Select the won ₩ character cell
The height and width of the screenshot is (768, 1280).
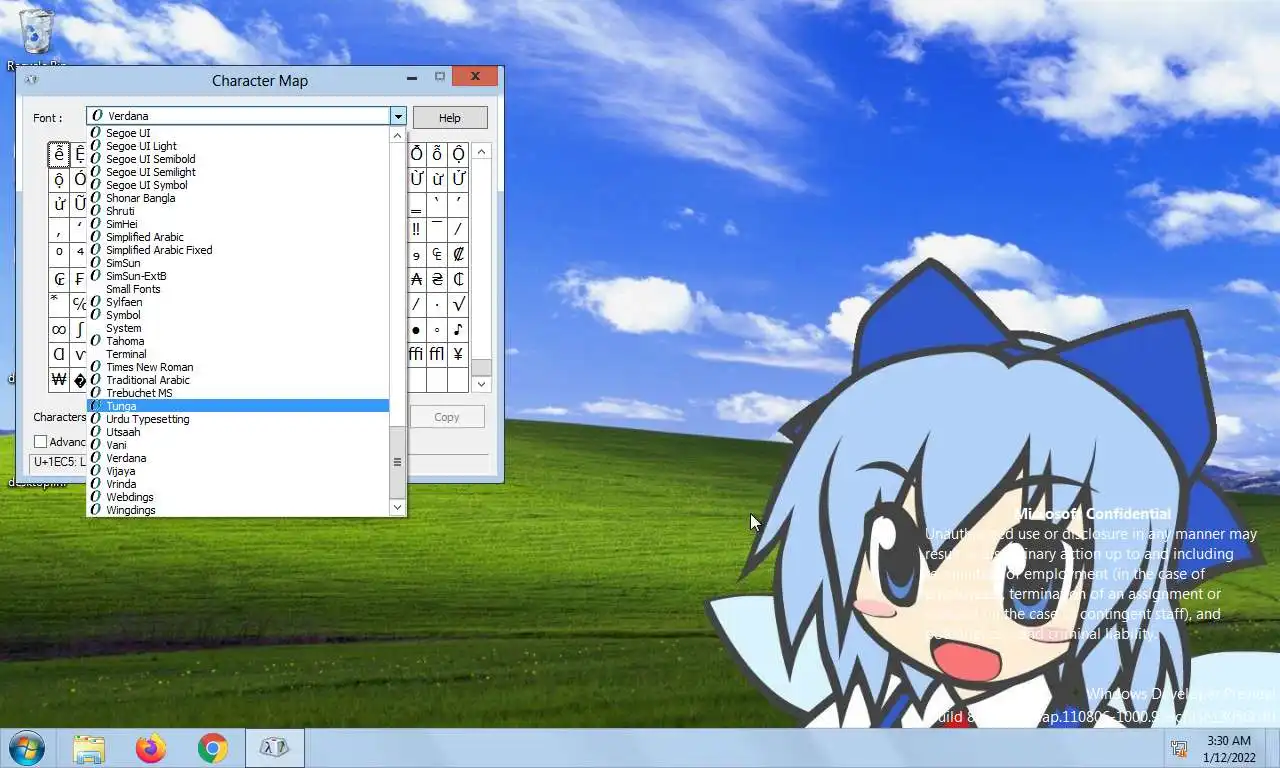(59, 379)
